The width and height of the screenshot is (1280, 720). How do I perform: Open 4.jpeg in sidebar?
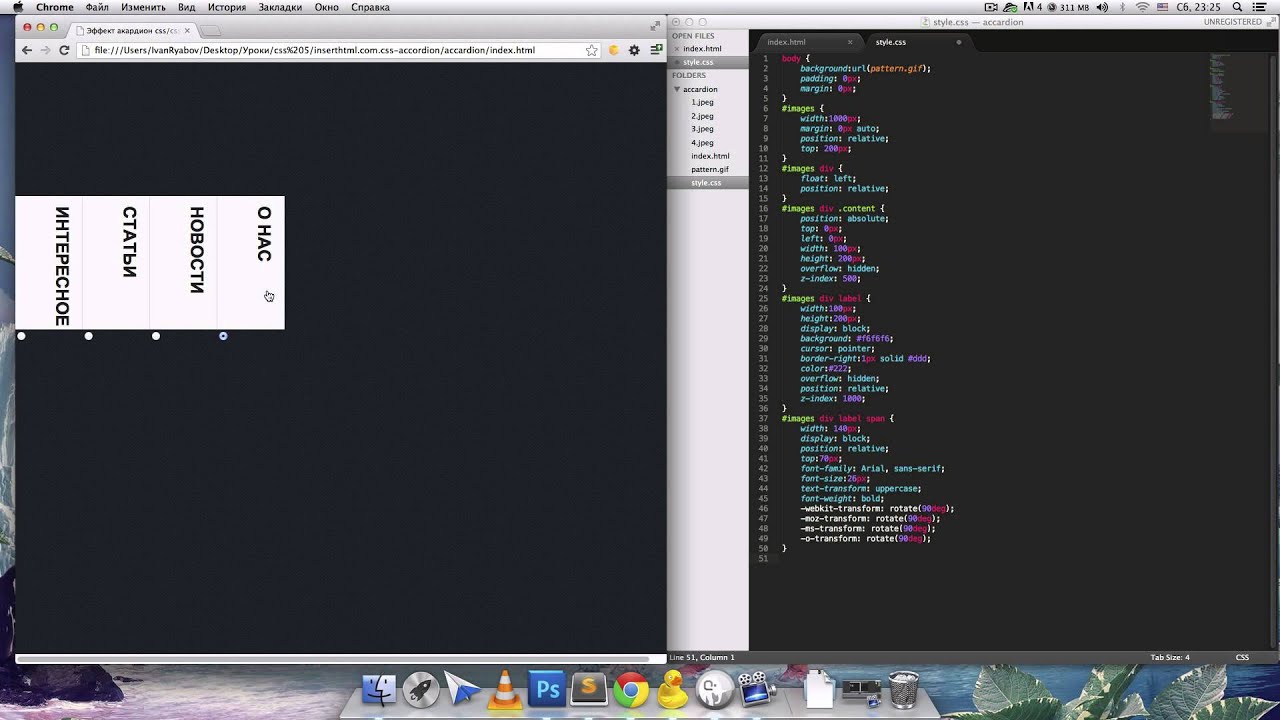(x=702, y=143)
